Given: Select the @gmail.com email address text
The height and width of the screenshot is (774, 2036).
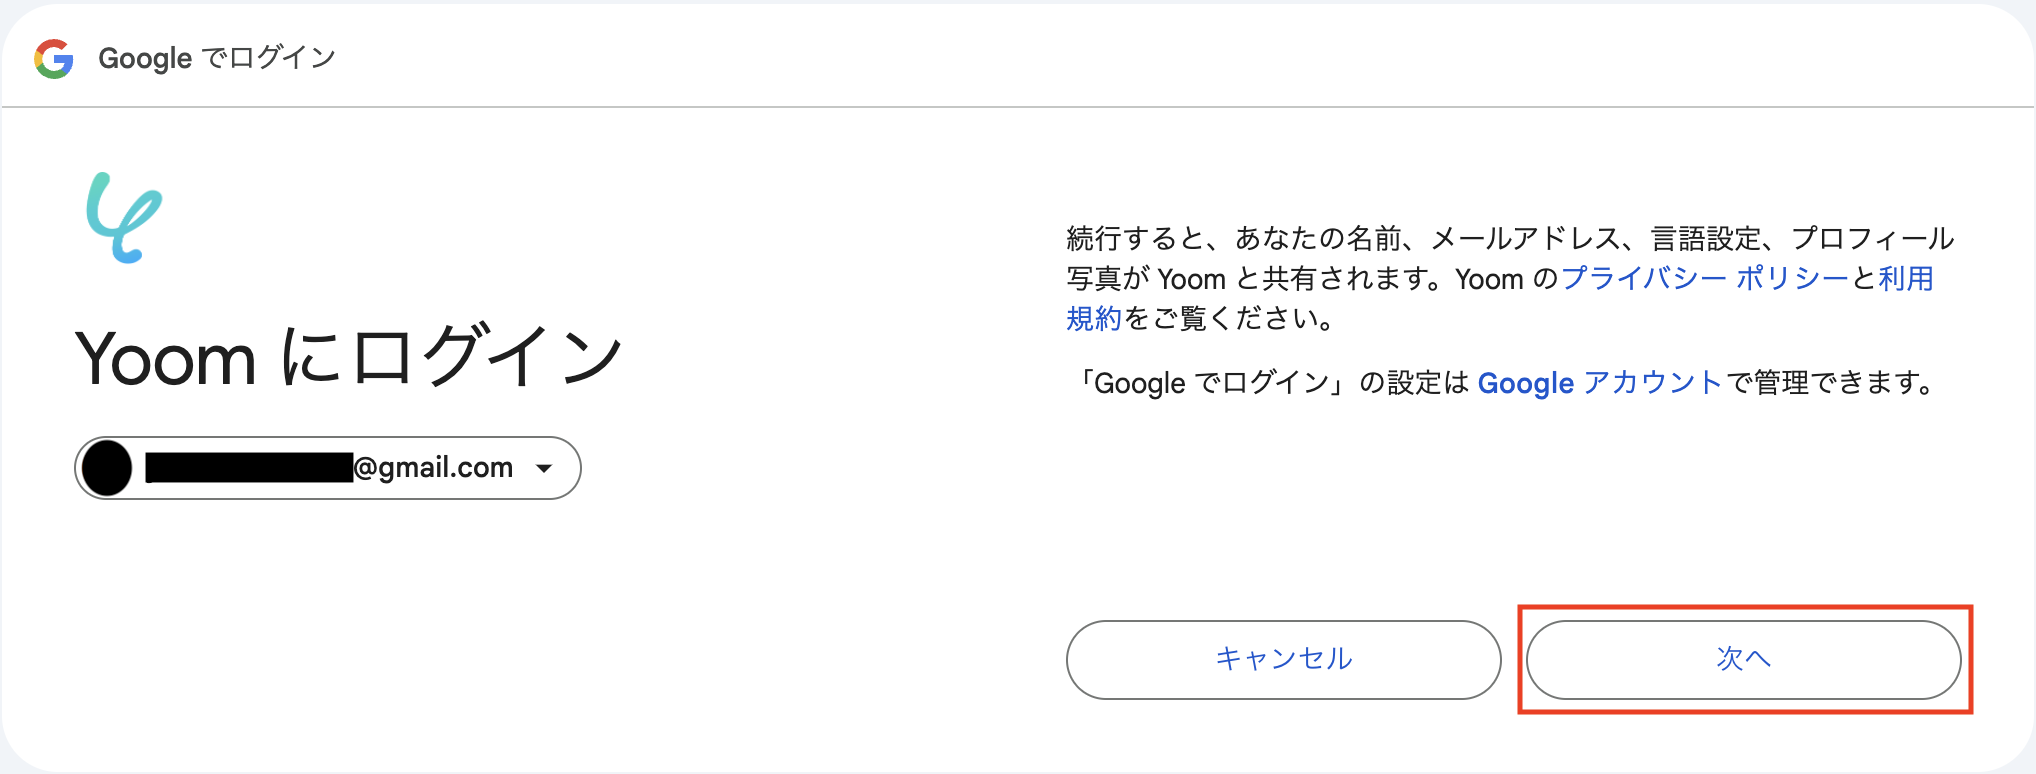Looking at the screenshot, I should 432,467.
